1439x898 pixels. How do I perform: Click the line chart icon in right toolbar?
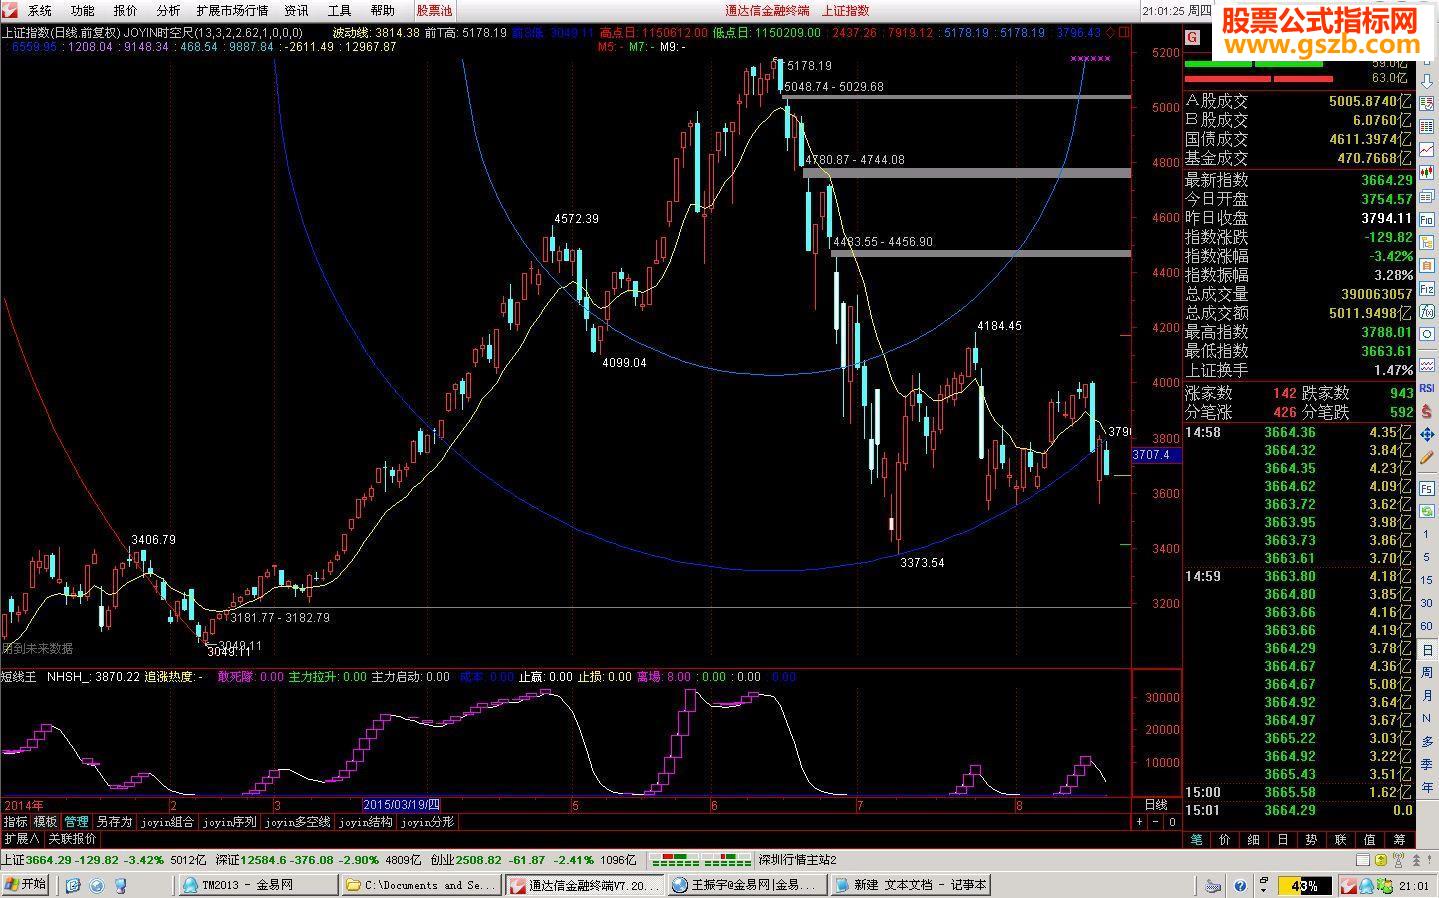click(1427, 148)
